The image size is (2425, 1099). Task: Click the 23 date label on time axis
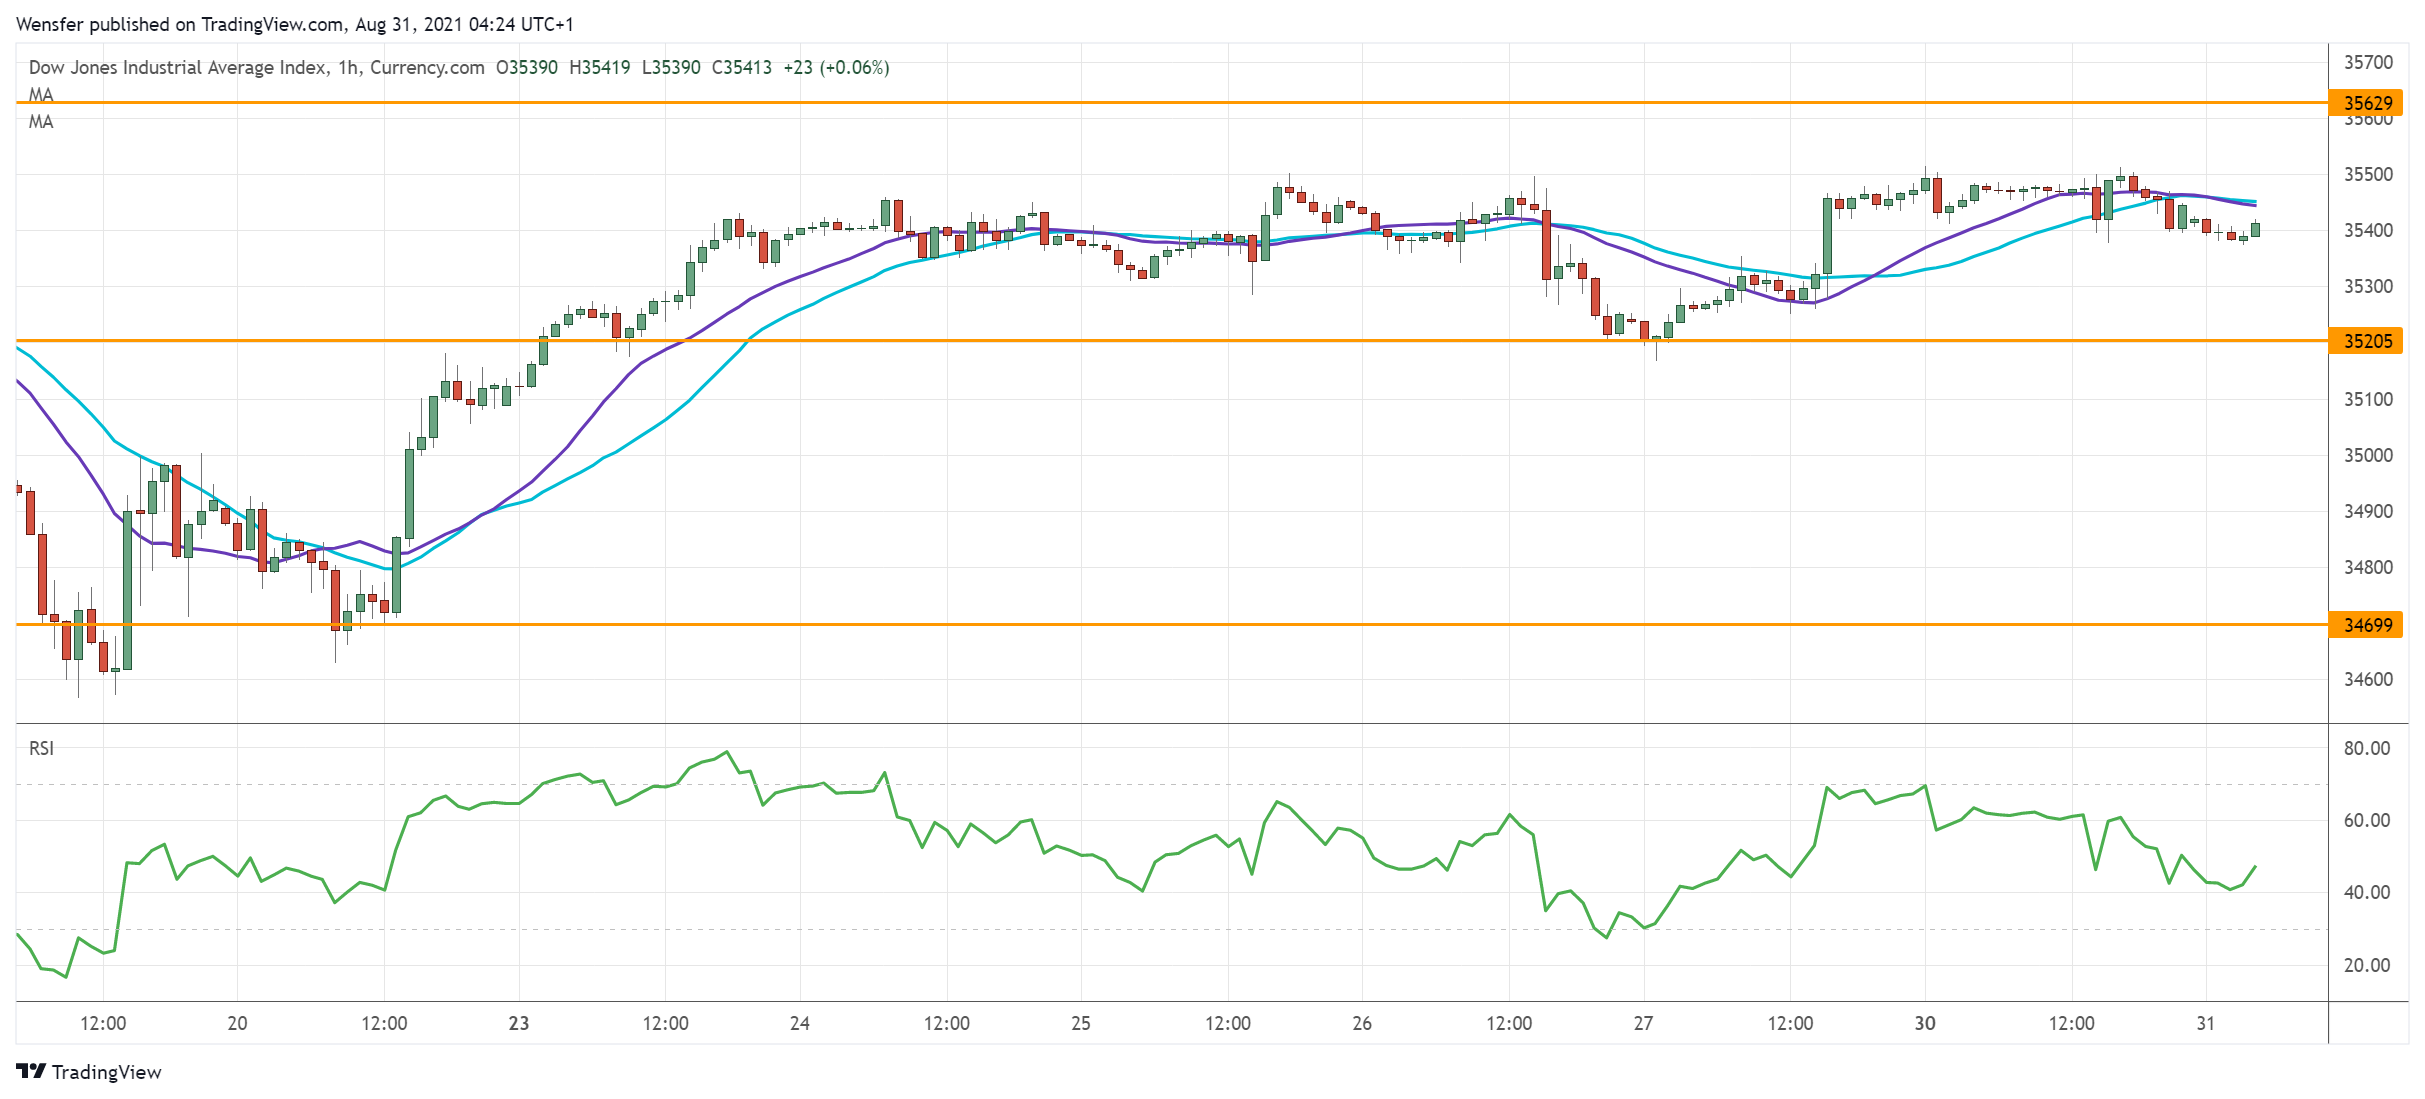[520, 1024]
